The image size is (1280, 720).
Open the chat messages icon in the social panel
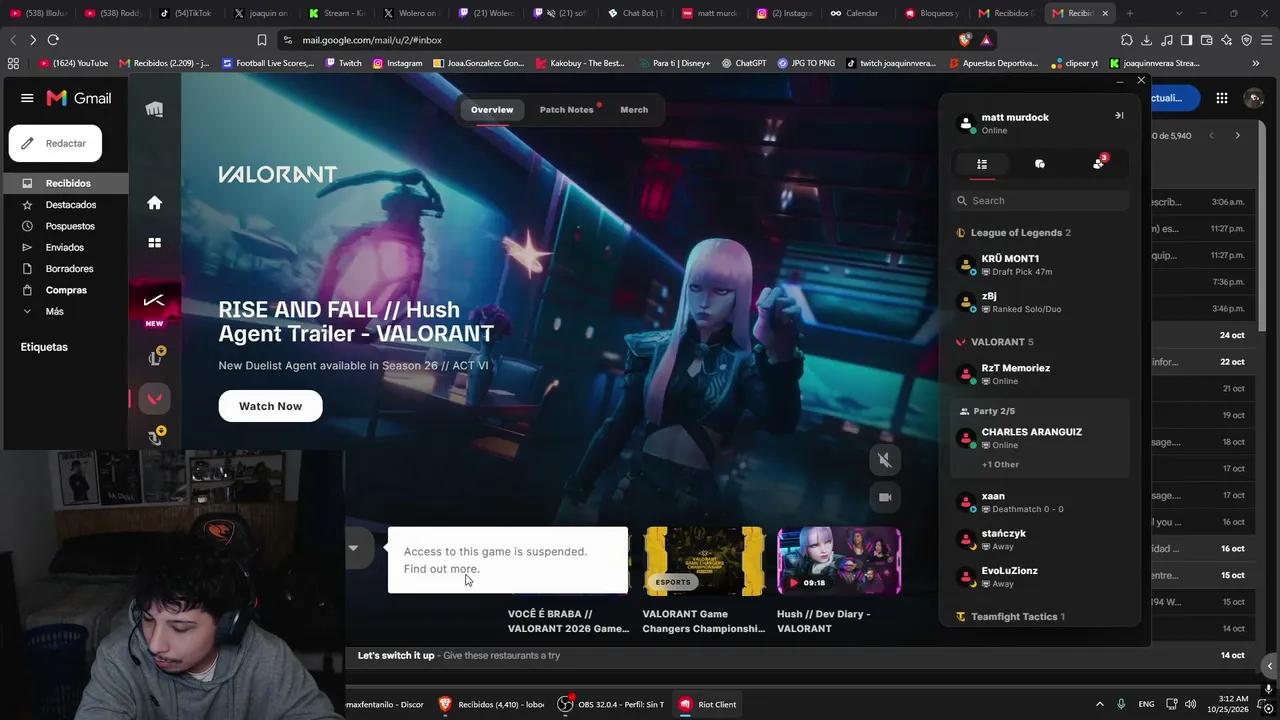pos(1040,164)
